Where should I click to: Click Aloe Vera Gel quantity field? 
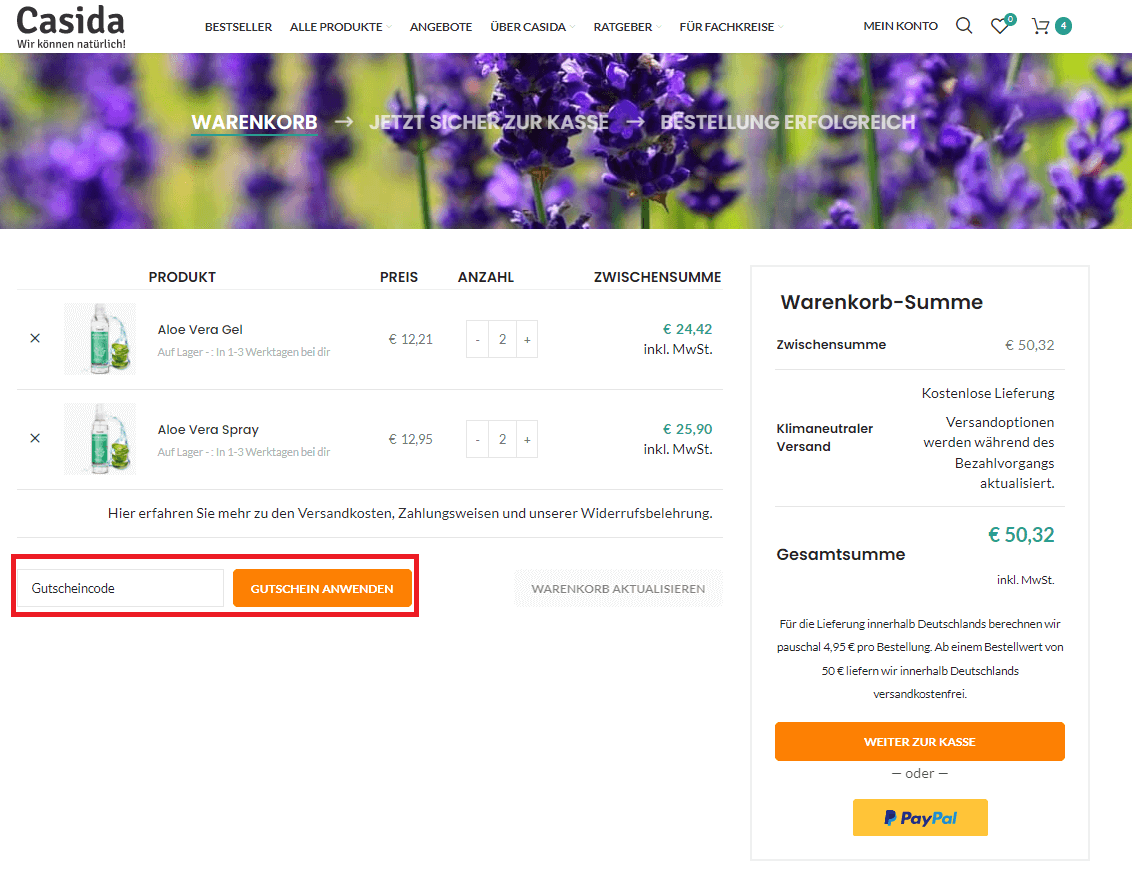click(502, 339)
